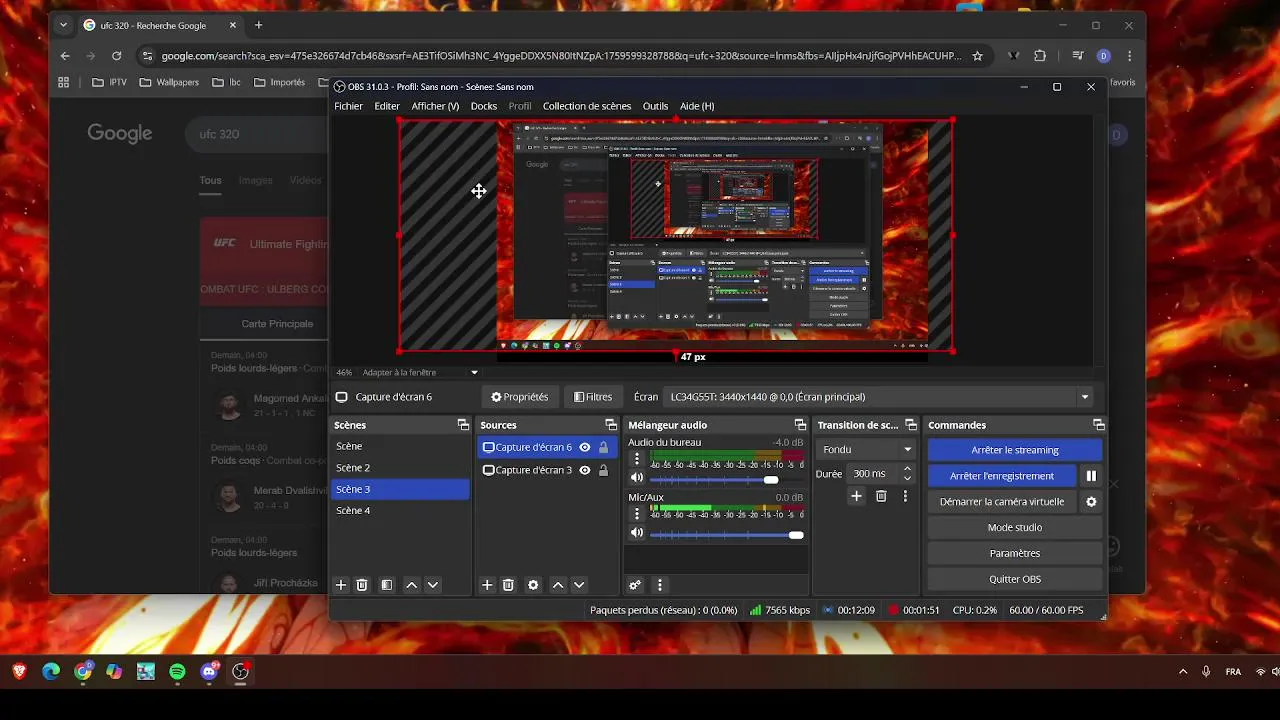Pop out the Scènes dock
The height and width of the screenshot is (720, 1280).
pyautogui.click(x=463, y=425)
